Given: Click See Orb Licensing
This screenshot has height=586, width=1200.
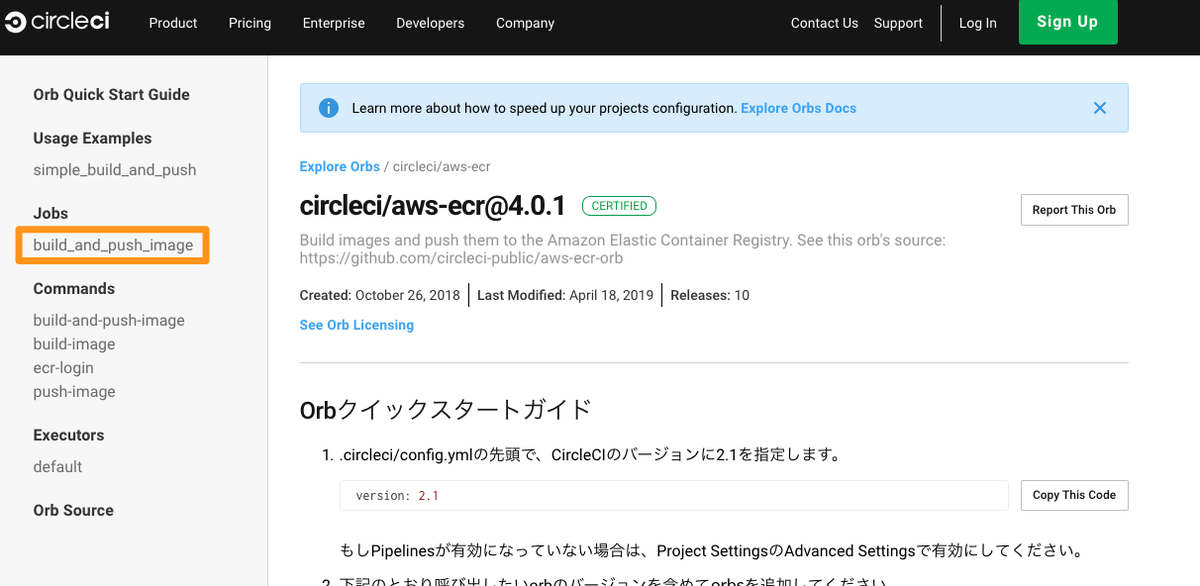Looking at the screenshot, I should point(356,324).
